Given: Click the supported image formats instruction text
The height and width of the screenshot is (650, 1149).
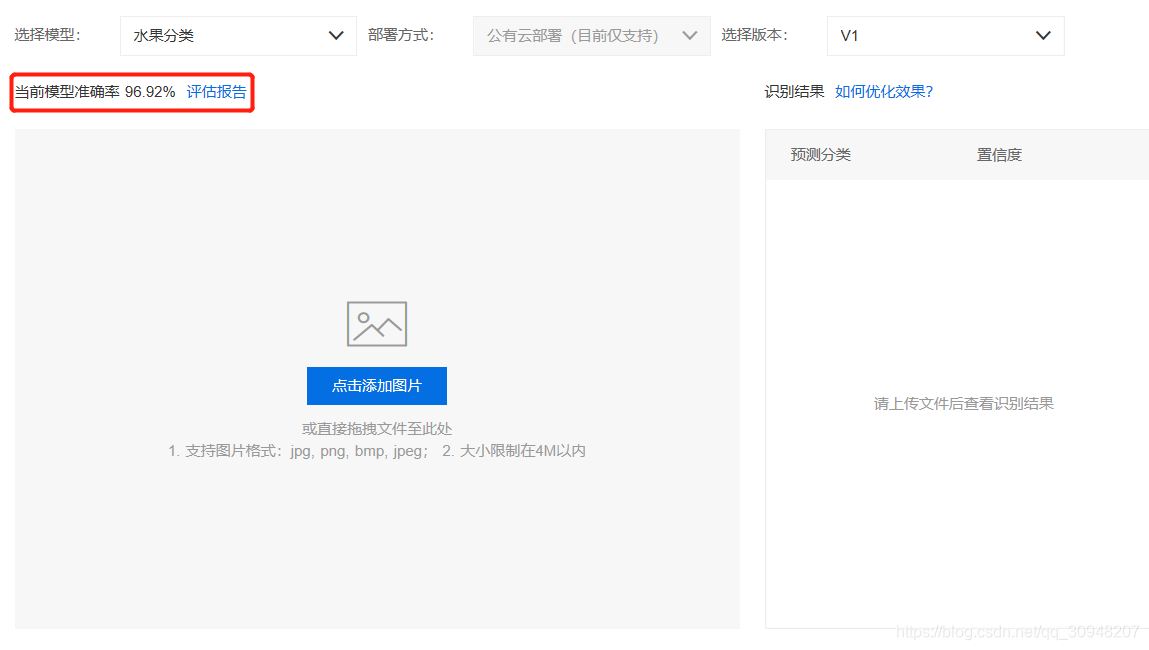Looking at the screenshot, I should 376,450.
